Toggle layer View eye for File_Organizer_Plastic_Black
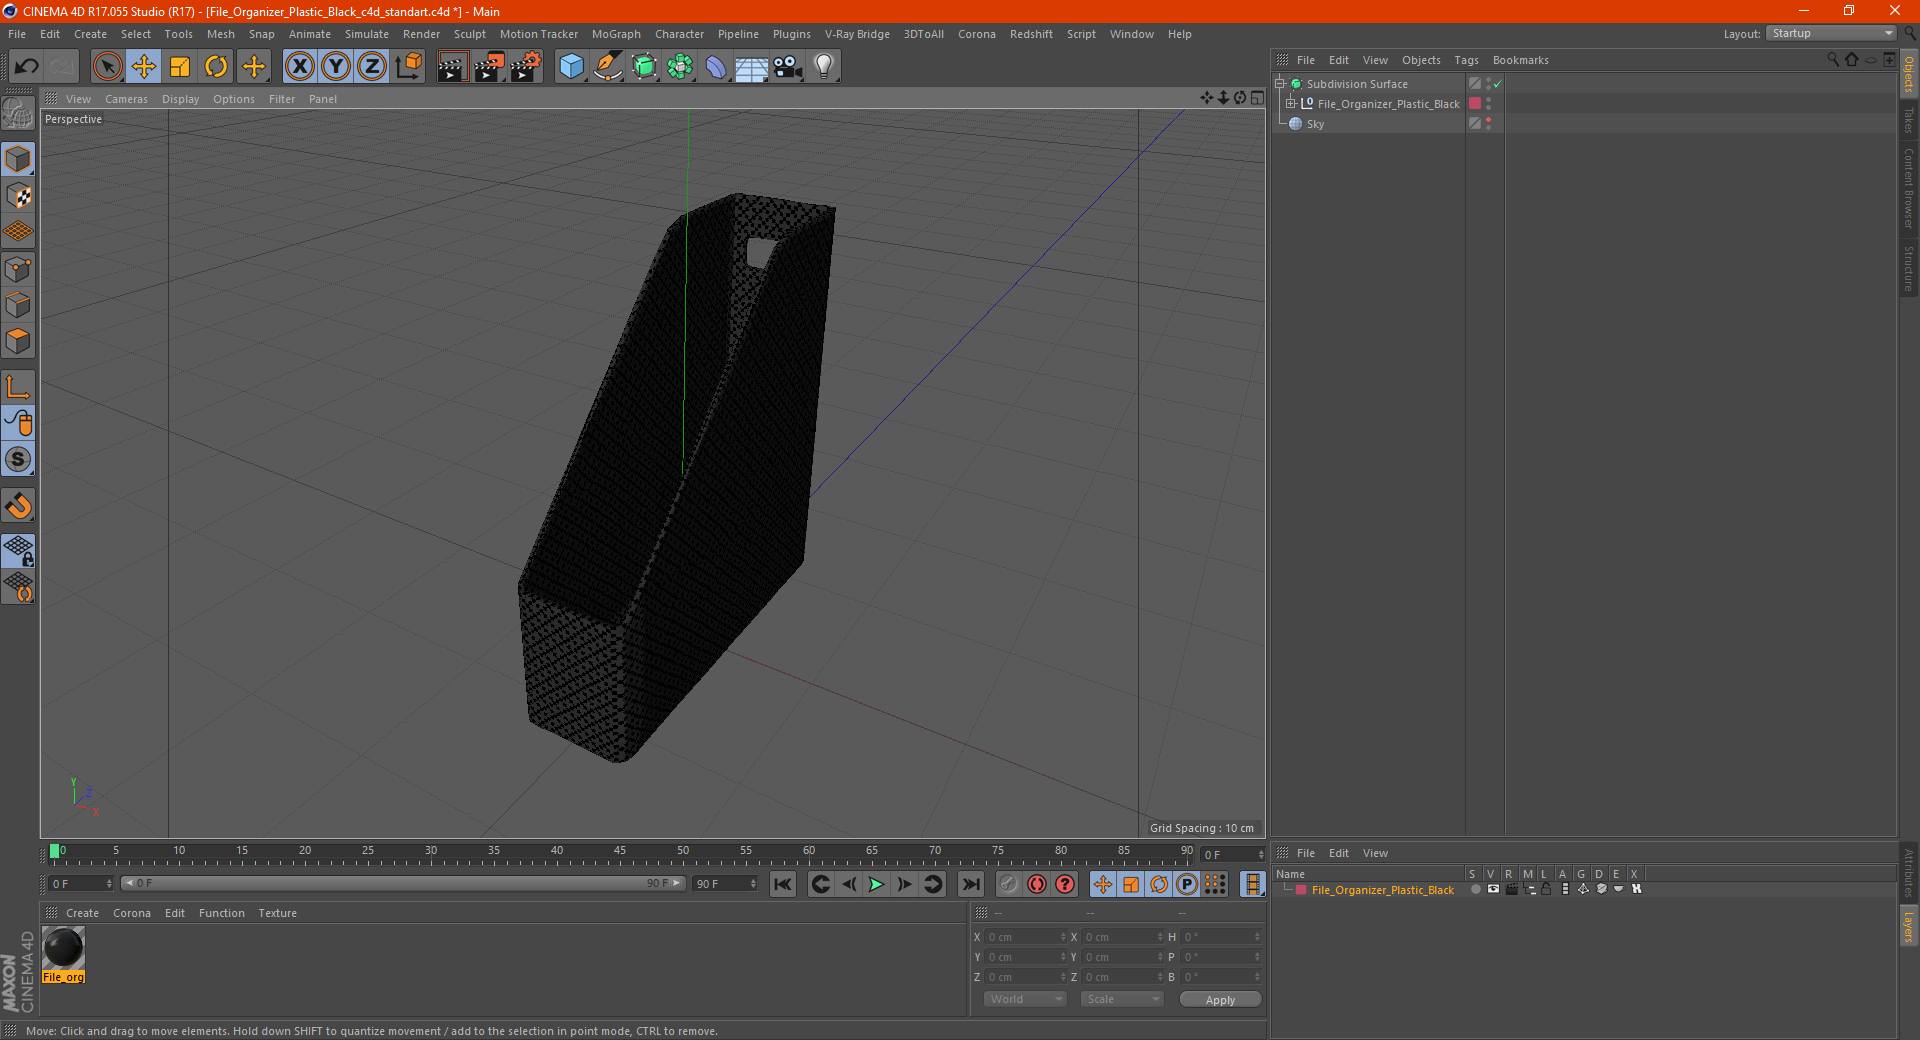 click(1493, 890)
